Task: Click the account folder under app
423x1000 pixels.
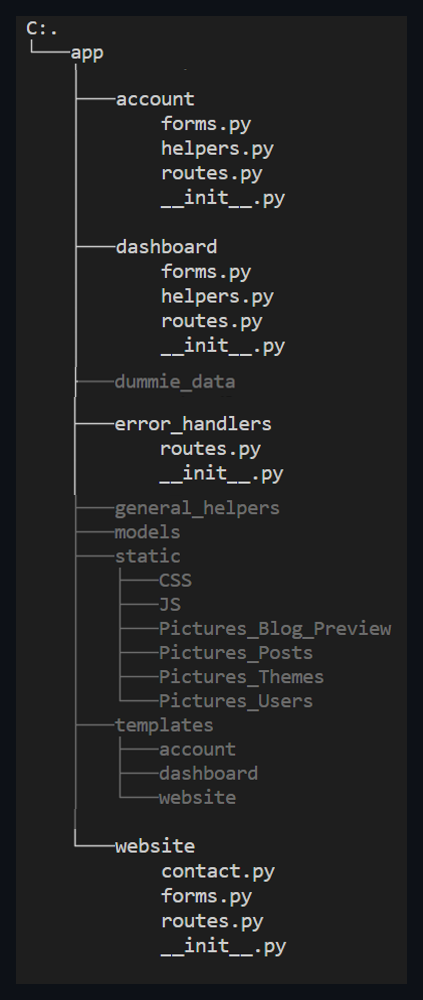Action: pyautogui.click(x=155, y=99)
